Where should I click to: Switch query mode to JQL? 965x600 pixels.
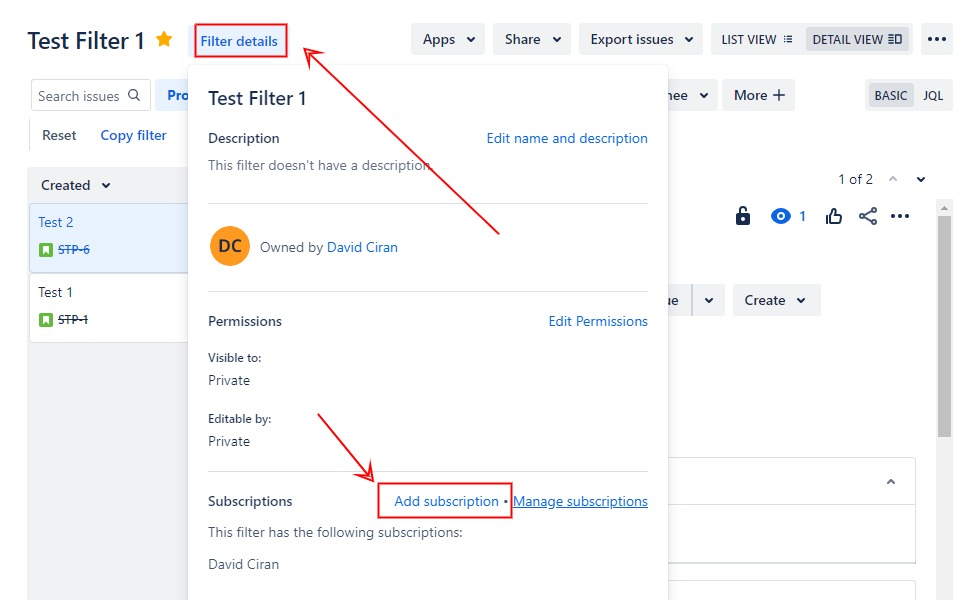[x=932, y=95]
